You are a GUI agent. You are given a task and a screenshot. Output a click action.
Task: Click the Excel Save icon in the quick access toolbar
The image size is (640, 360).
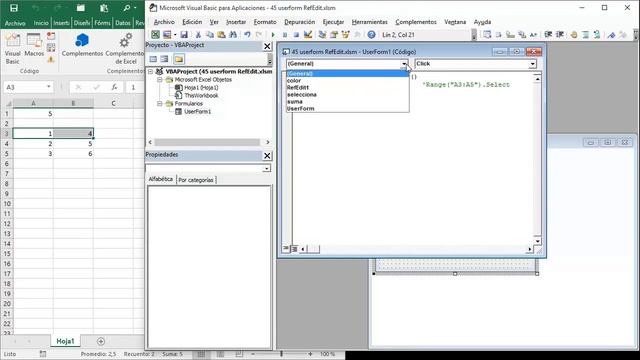pyautogui.click(x=13, y=8)
